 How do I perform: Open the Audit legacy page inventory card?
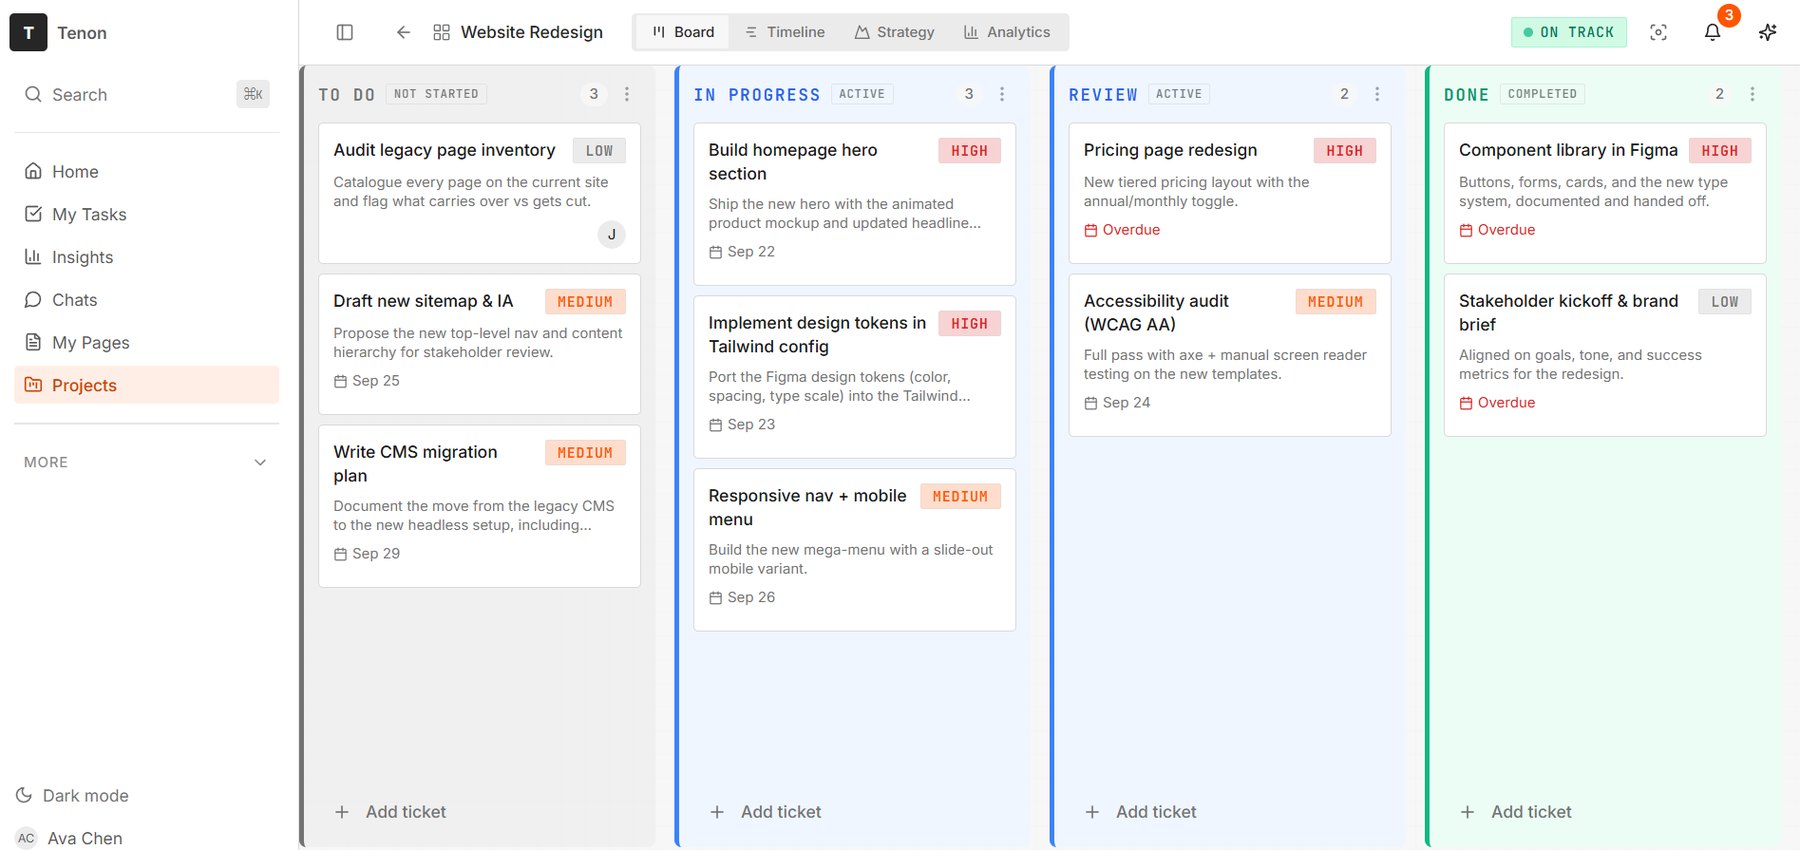click(x=479, y=193)
